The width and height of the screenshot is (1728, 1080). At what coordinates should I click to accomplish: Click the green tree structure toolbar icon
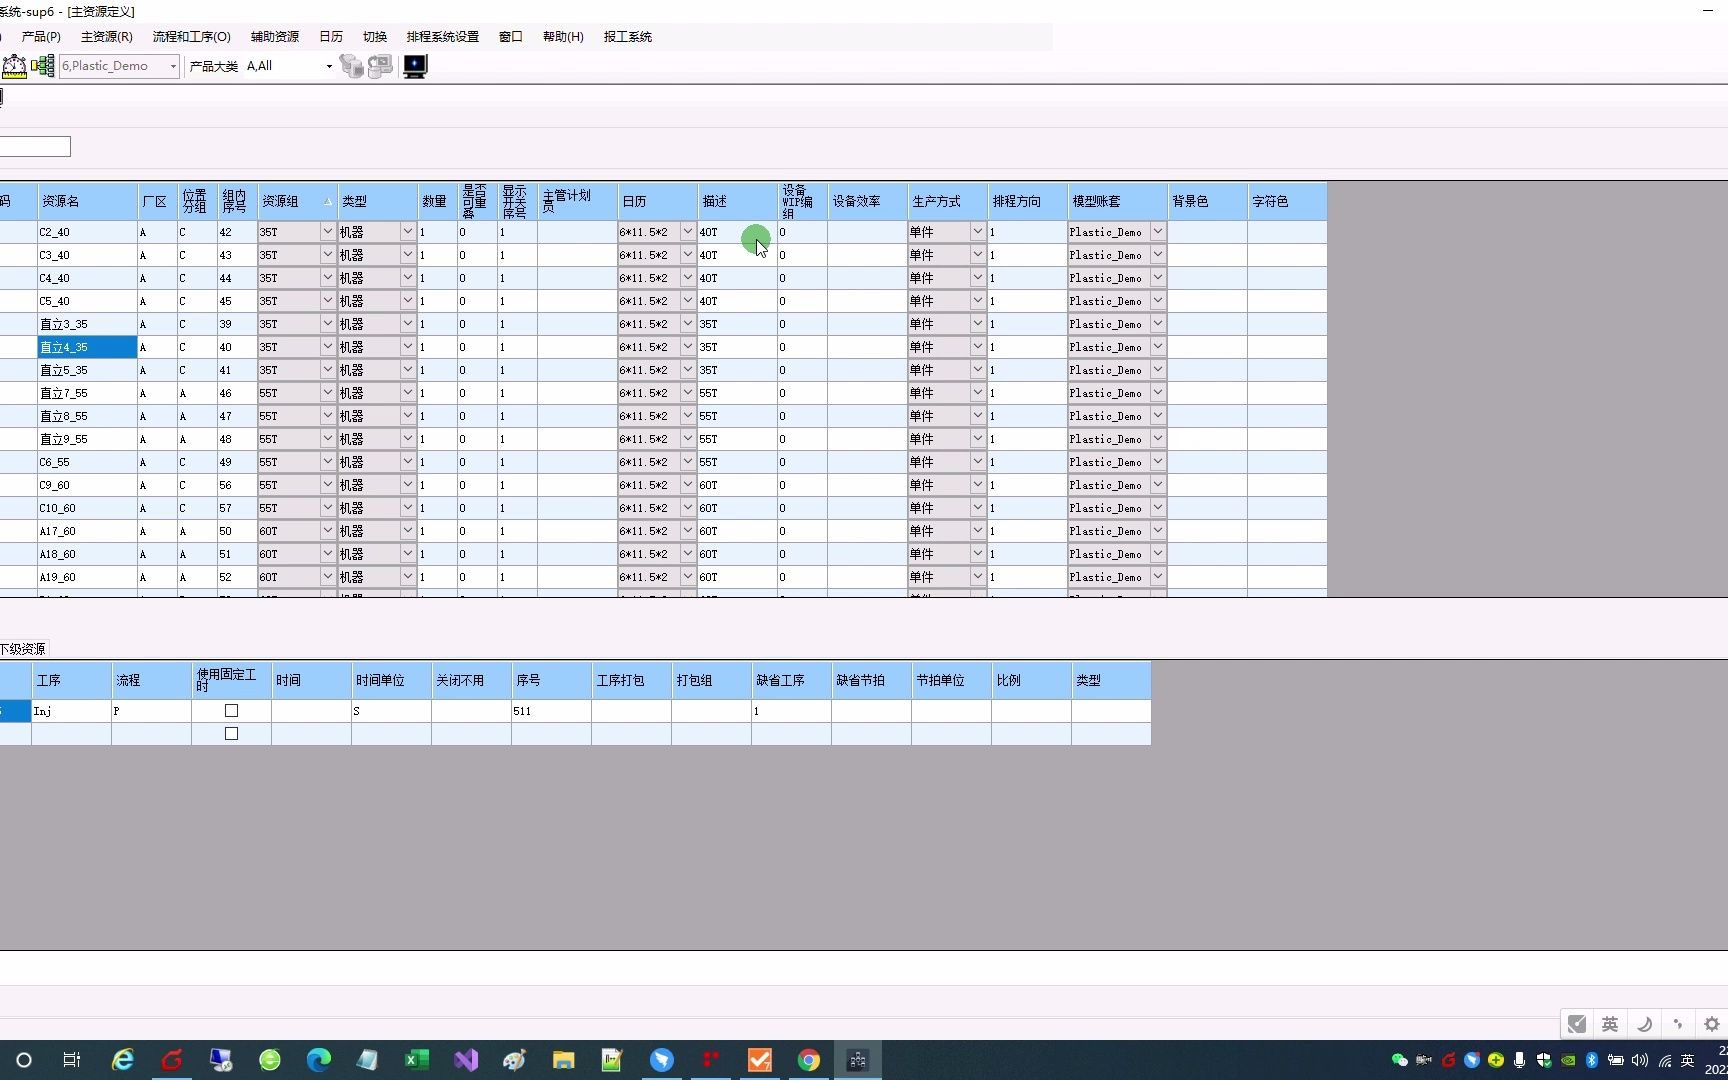tap(42, 66)
